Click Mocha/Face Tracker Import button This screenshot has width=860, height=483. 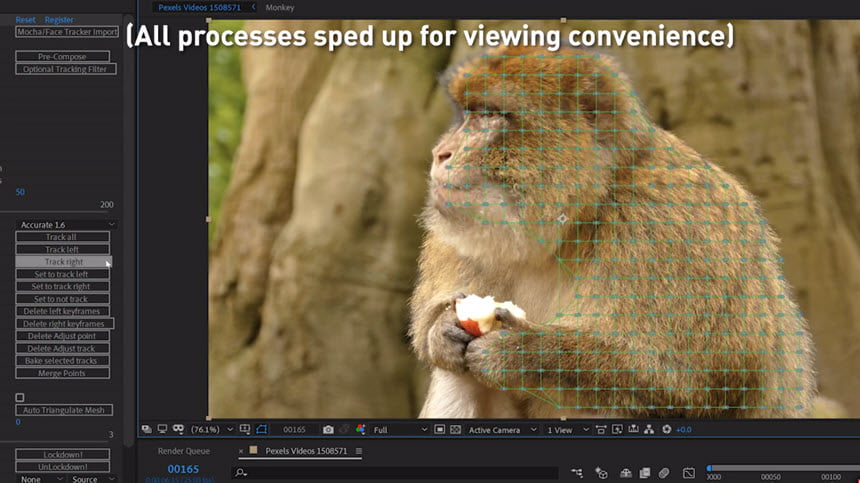67,32
